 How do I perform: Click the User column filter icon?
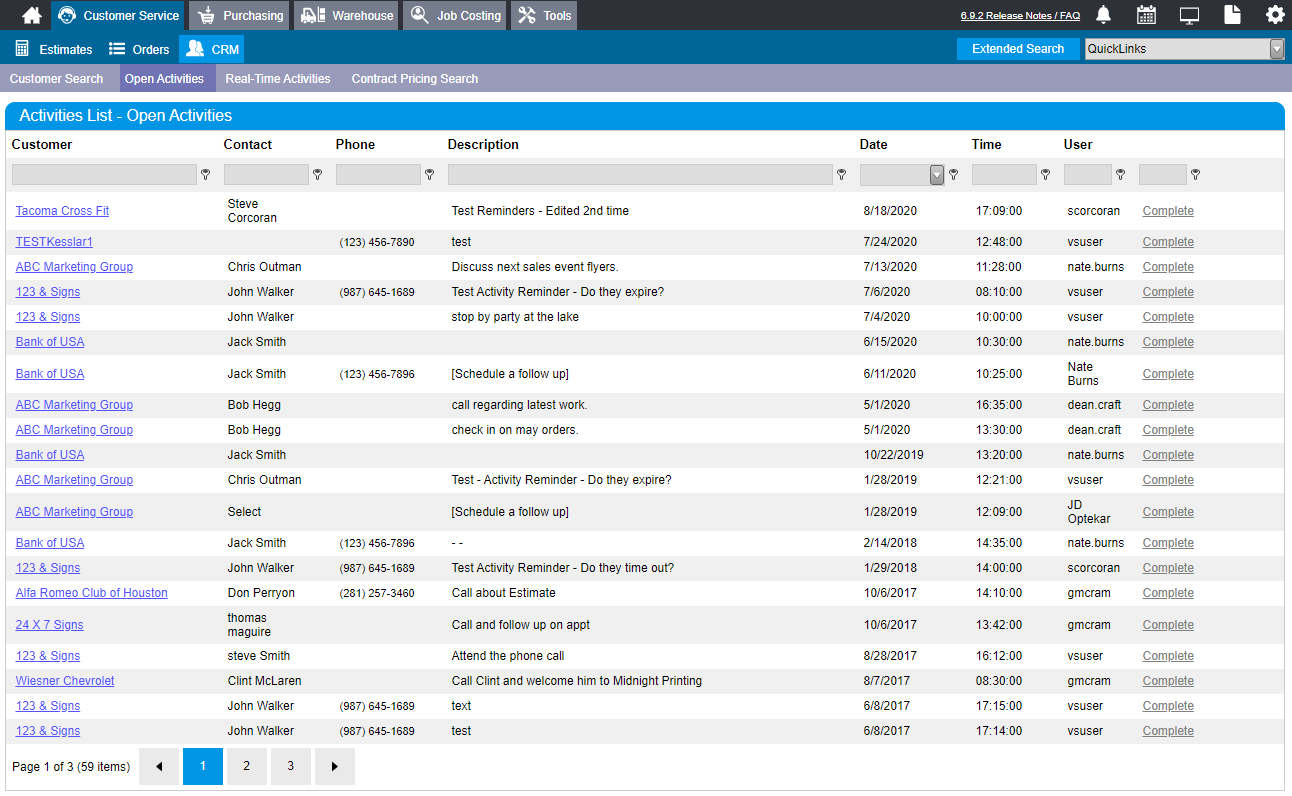[x=1121, y=174]
